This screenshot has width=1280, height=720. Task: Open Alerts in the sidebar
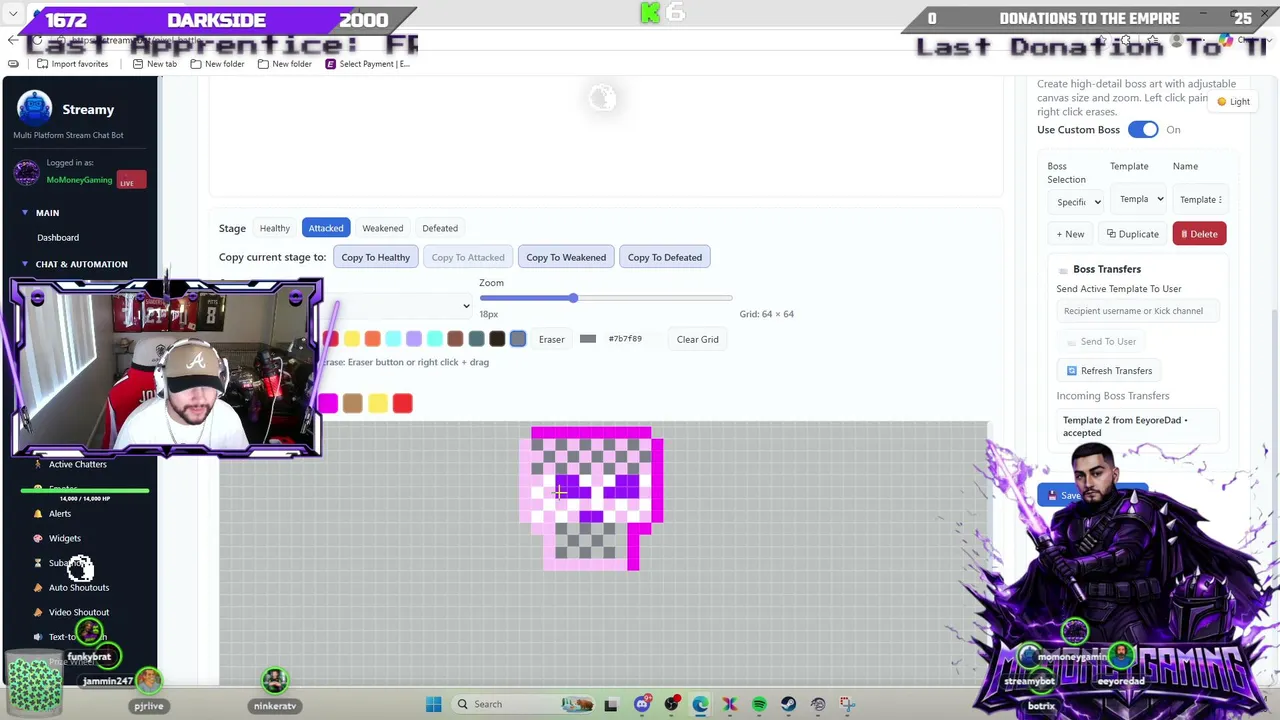point(60,514)
